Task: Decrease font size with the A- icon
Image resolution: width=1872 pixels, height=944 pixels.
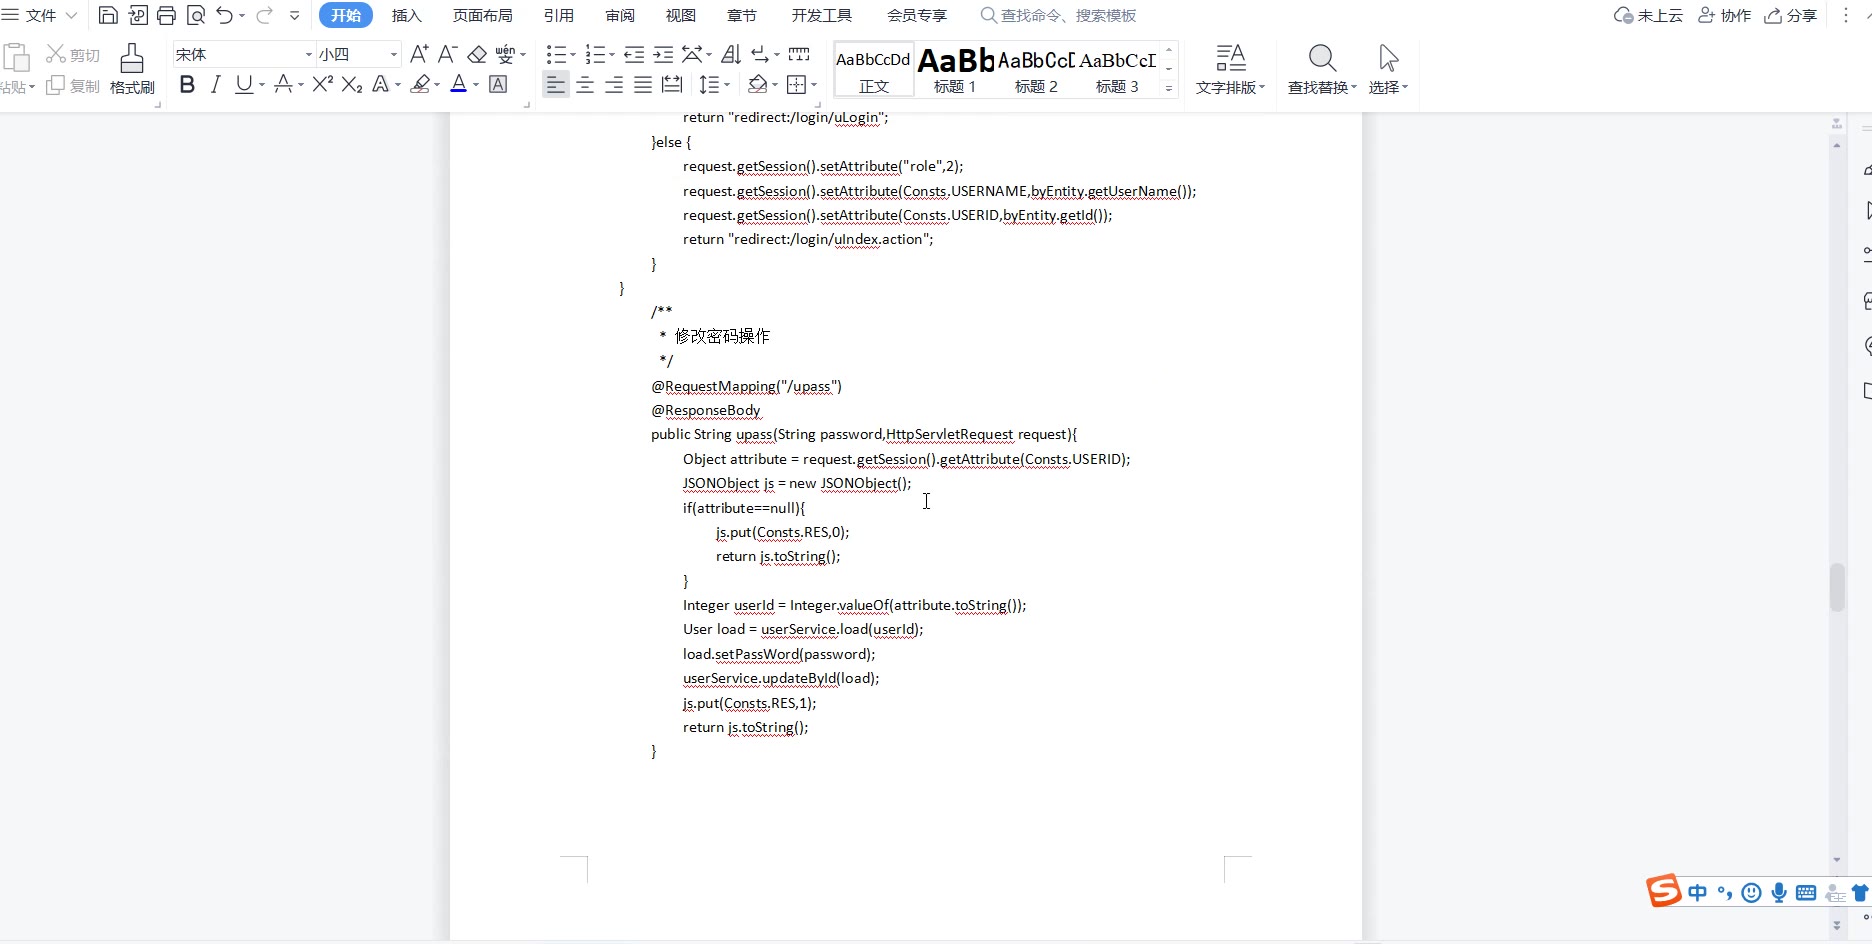Action: click(x=448, y=54)
